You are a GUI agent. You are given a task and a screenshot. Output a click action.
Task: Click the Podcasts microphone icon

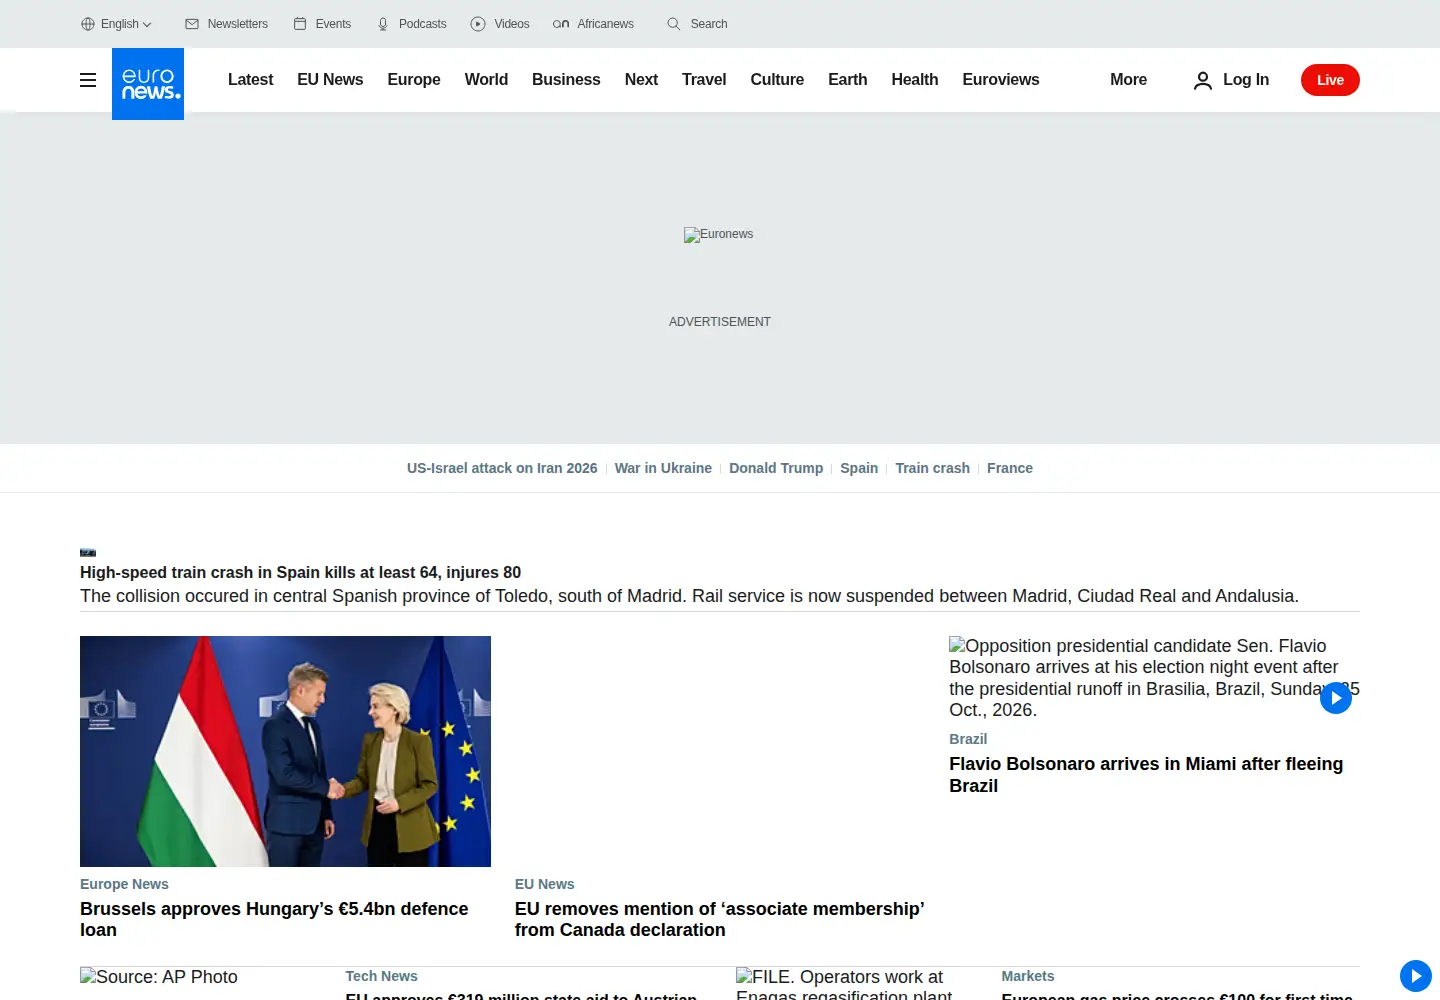point(383,24)
